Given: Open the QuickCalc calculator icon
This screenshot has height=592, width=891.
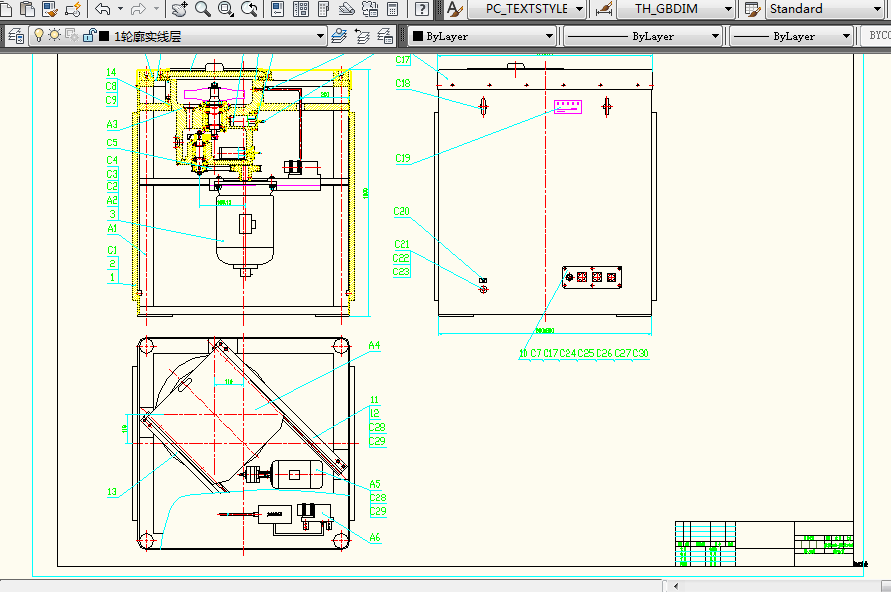Looking at the screenshot, I should [x=393, y=9].
